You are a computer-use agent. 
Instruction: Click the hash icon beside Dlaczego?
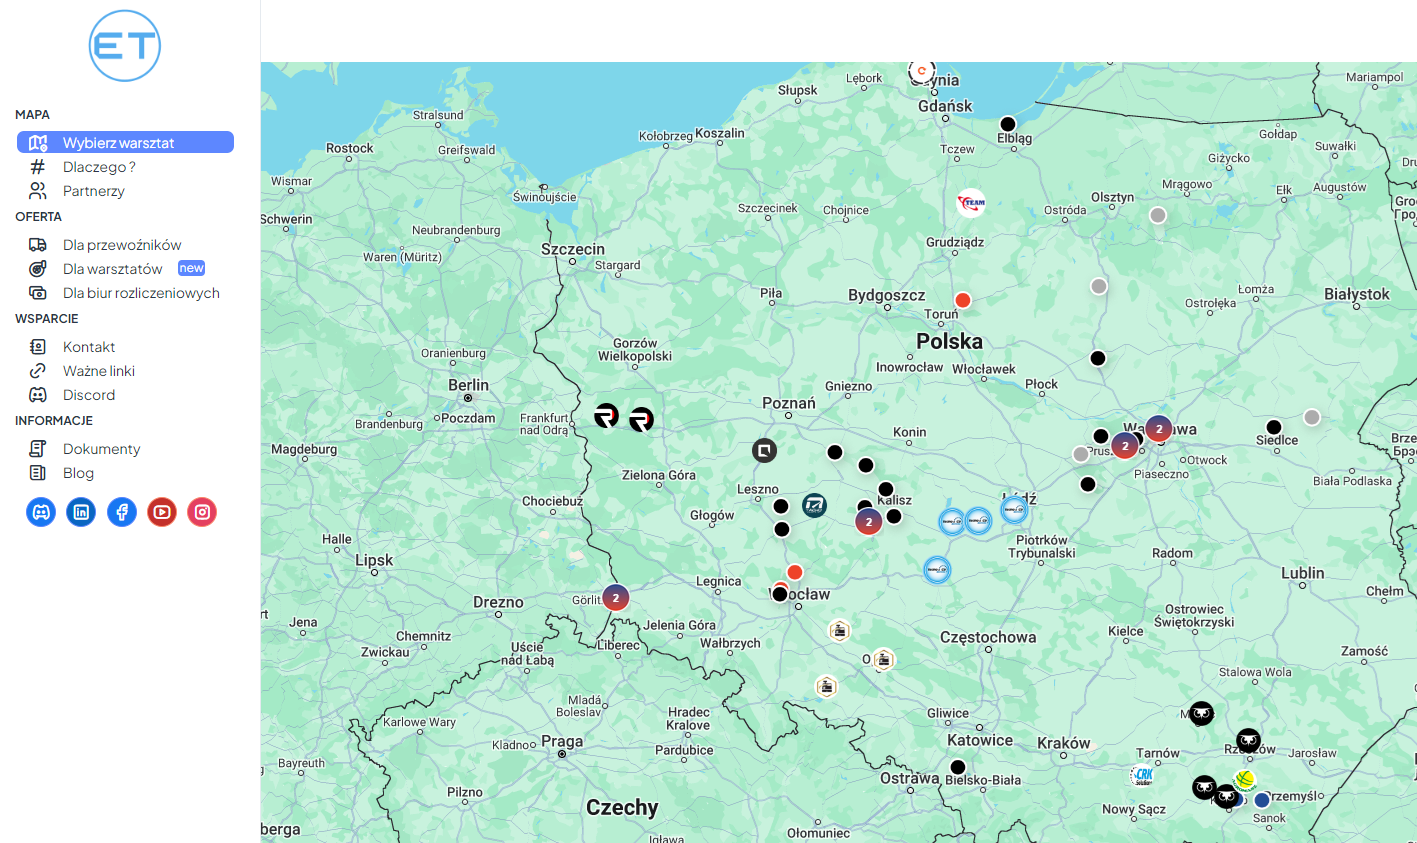click(38, 167)
